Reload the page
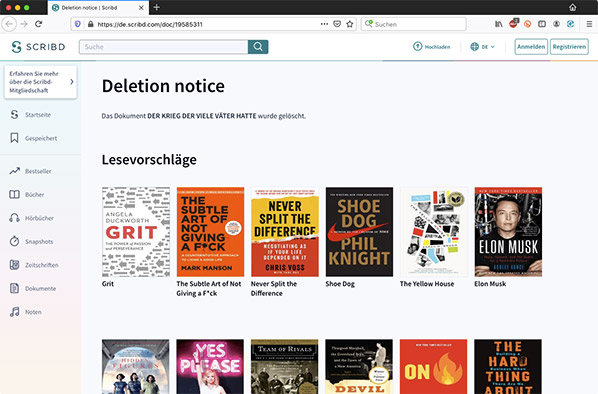Image resolution: width=598 pixels, height=394 pixels. [x=39, y=24]
